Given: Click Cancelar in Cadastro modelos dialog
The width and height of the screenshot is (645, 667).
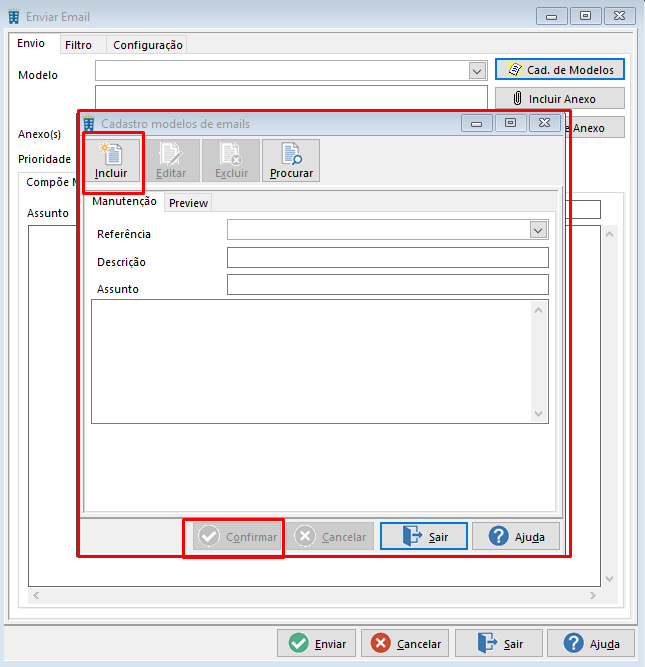Looking at the screenshot, I should coord(330,537).
